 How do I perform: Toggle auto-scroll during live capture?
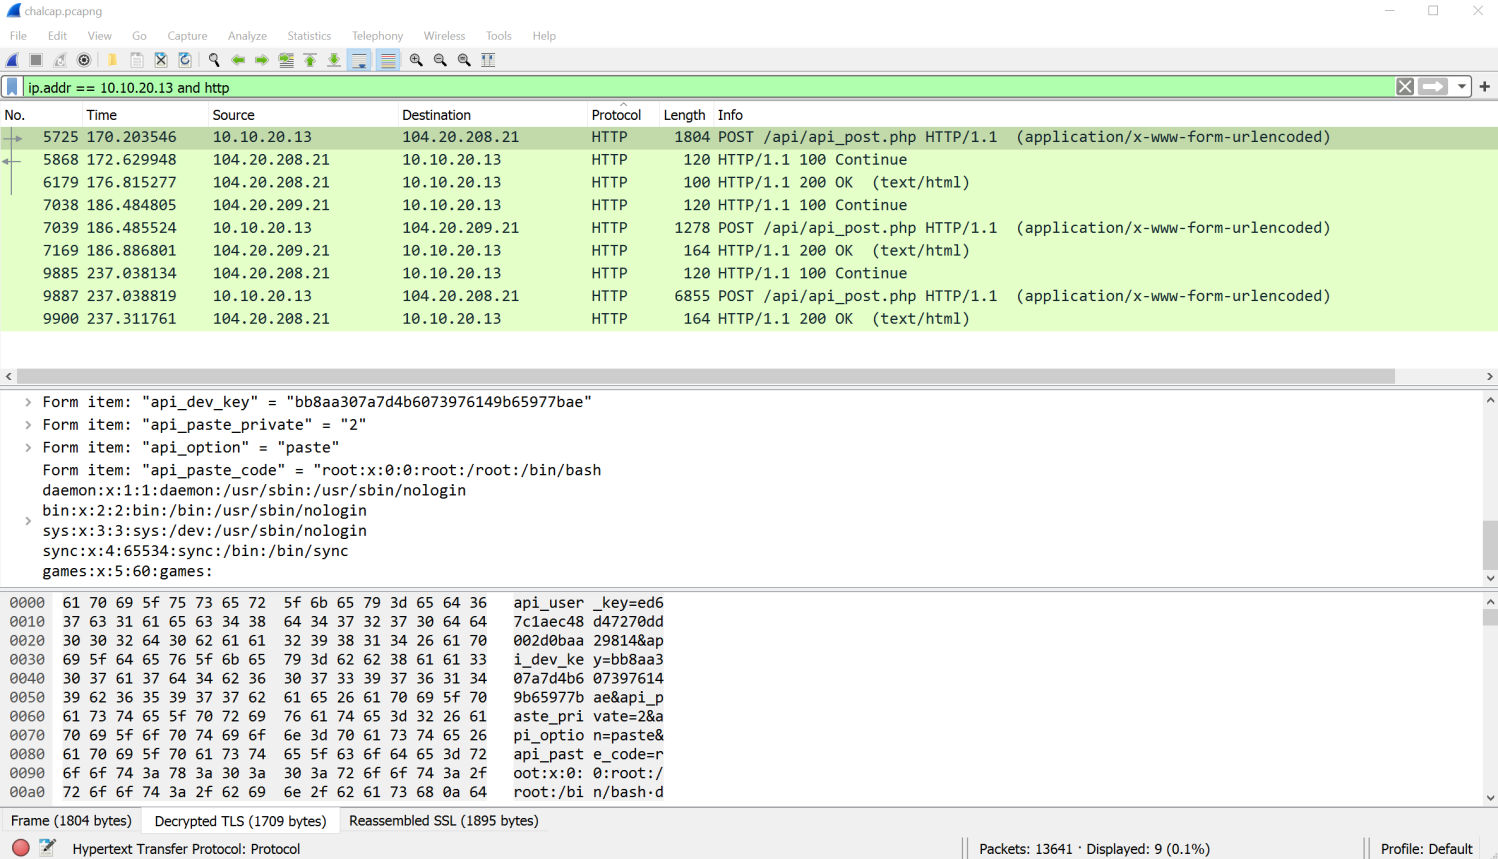[x=359, y=60]
